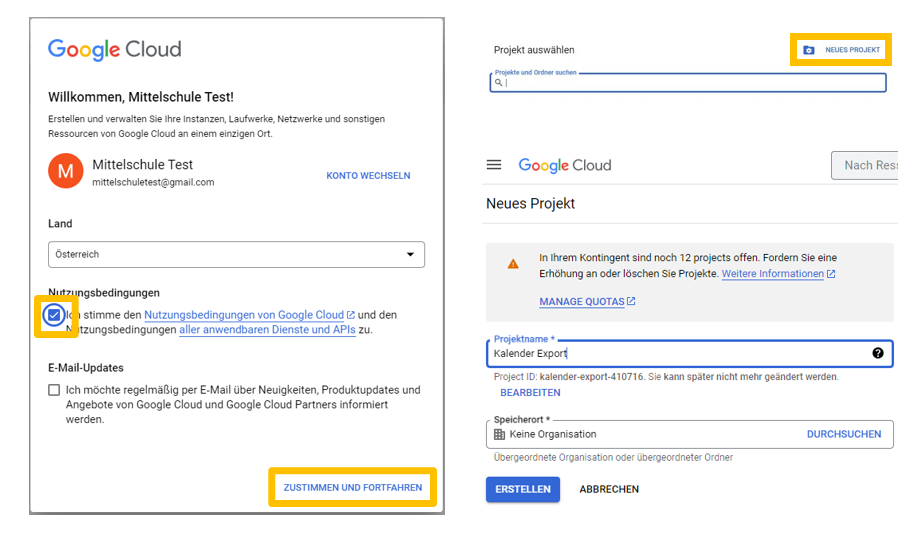This screenshot has height=535, width=909.
Task: Click the Mittelschule Test avatar circle
Action: 65,172
